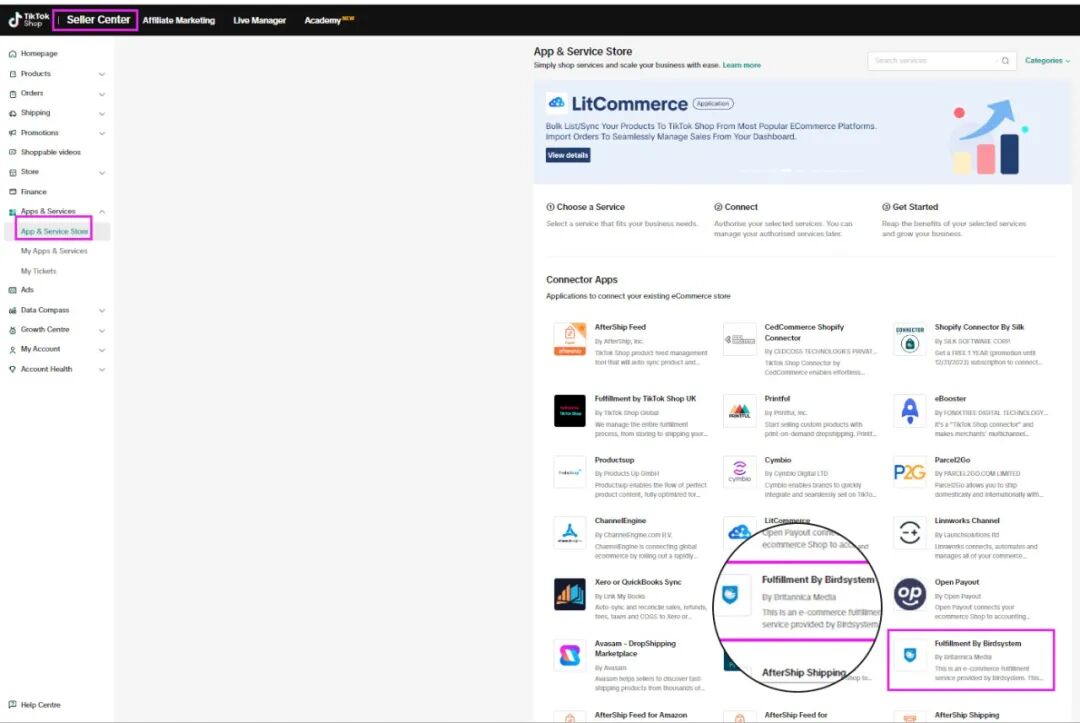Open the Open Payout app icon
Image resolution: width=1080 pixels, height=723 pixels.
tap(910, 594)
